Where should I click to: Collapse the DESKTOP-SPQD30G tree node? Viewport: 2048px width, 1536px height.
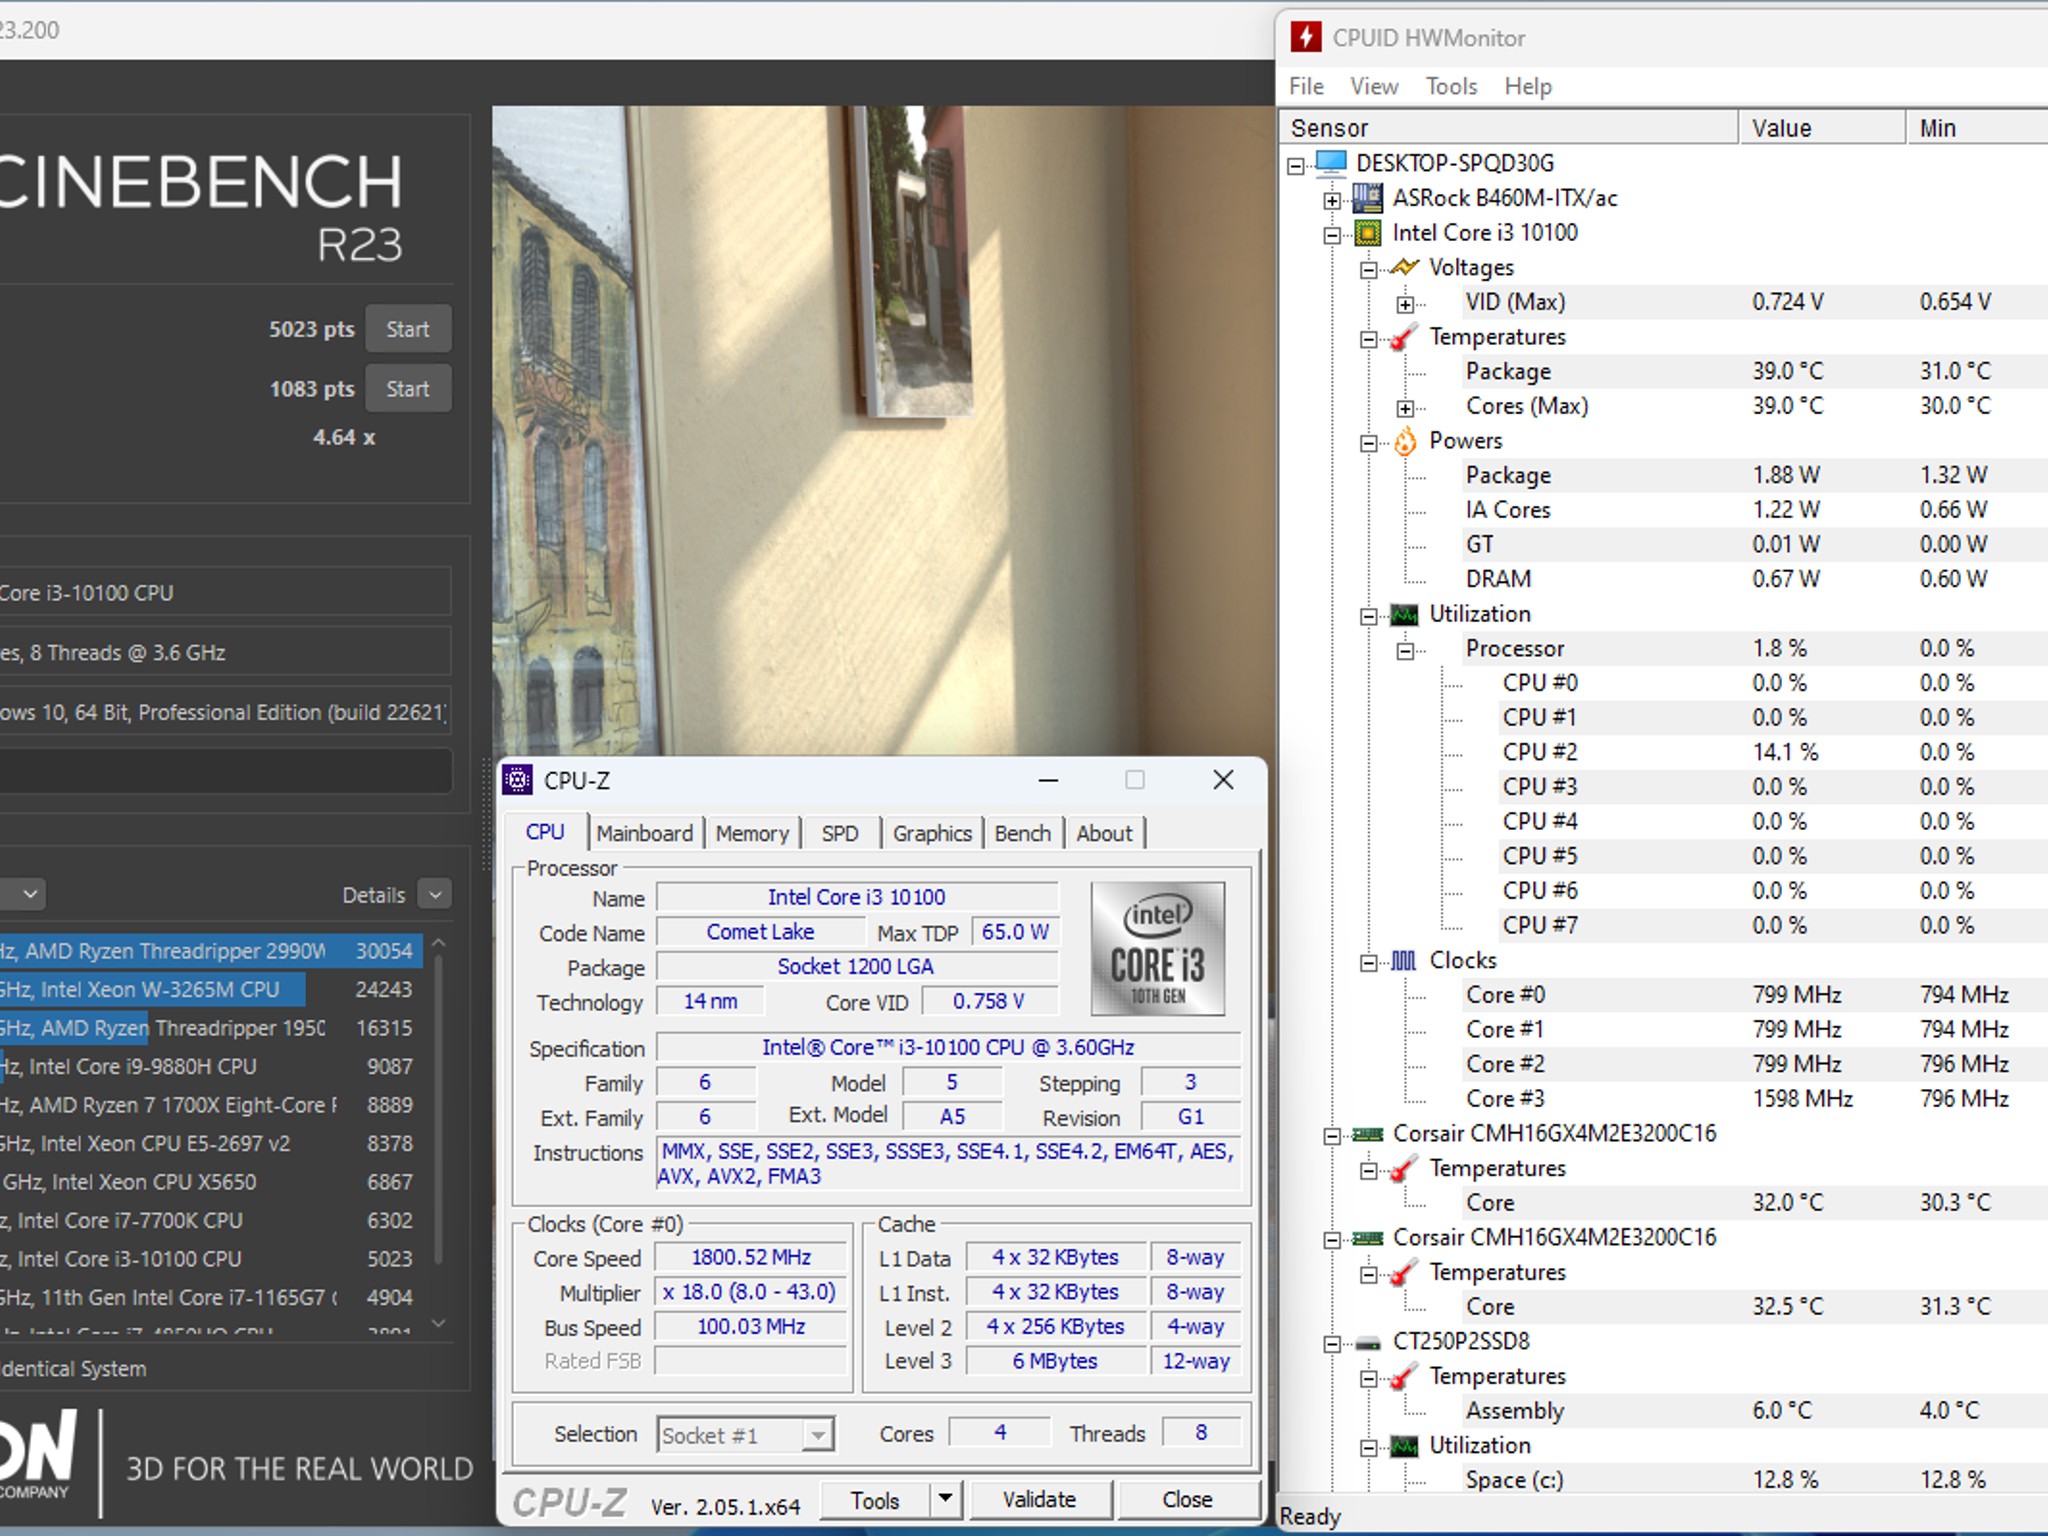click(x=1296, y=166)
